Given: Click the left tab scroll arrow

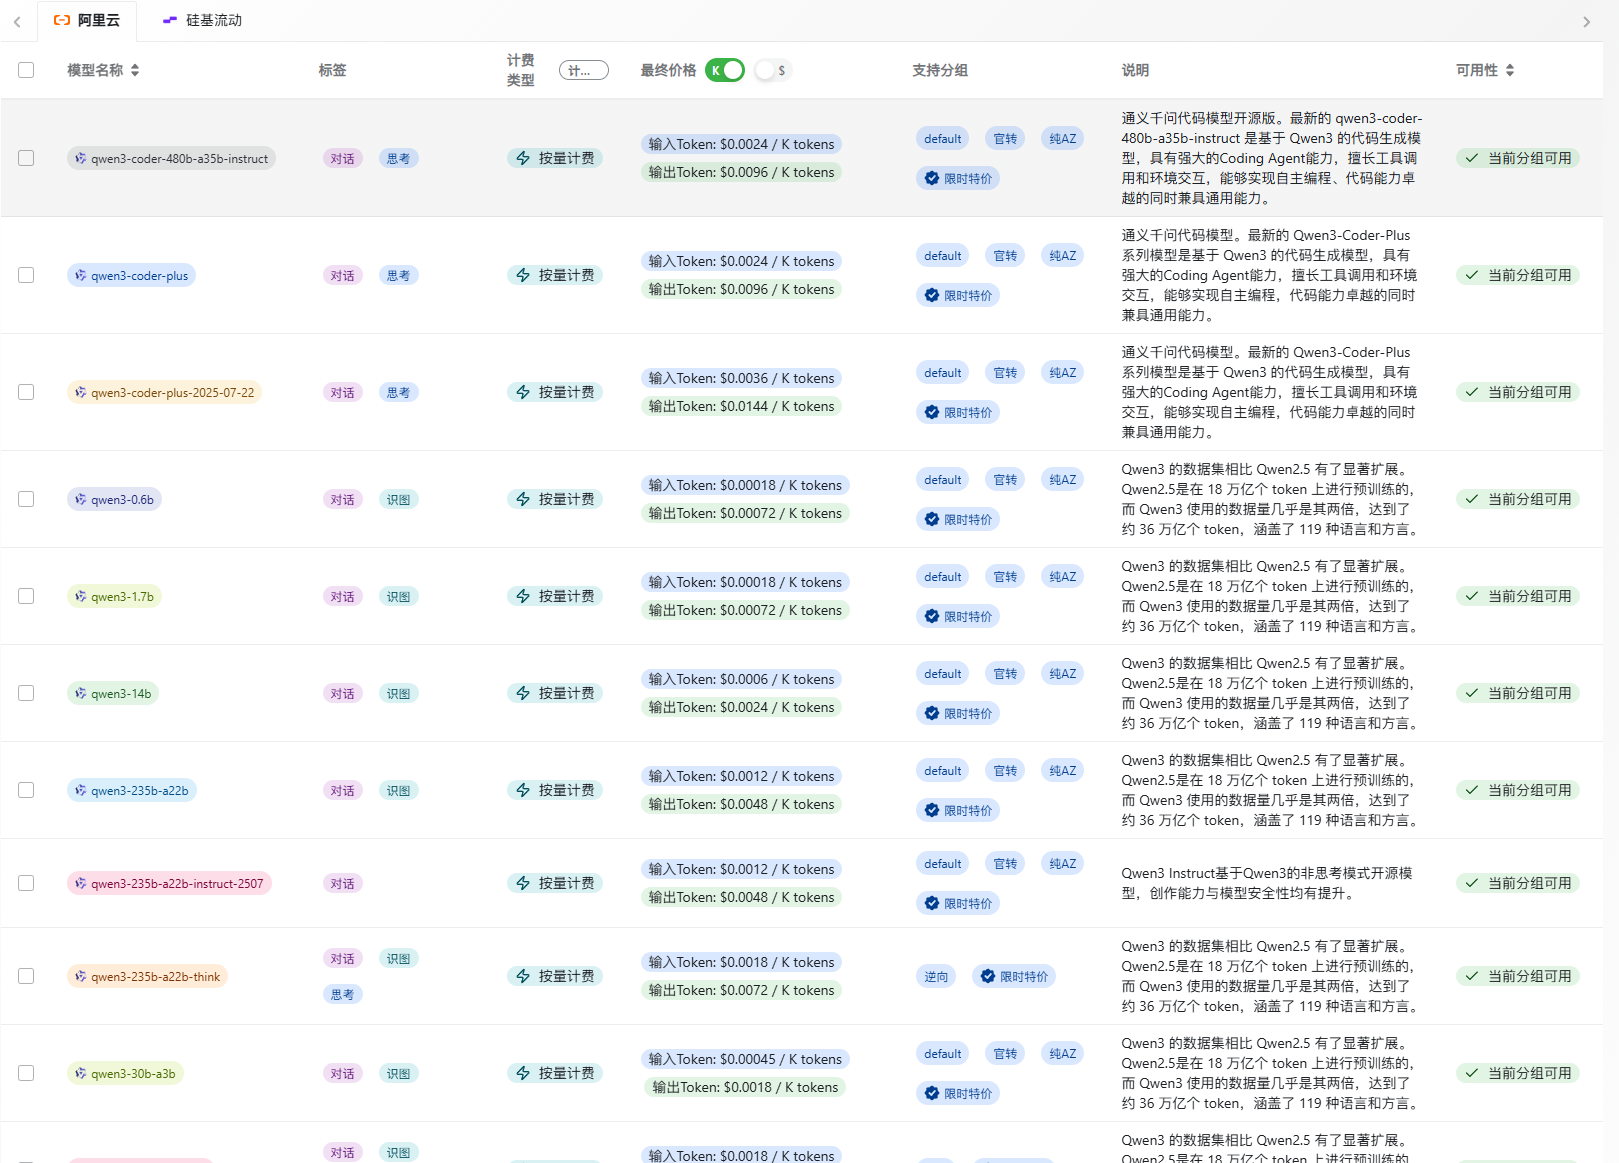Looking at the screenshot, I should pyautogui.click(x=17, y=22).
